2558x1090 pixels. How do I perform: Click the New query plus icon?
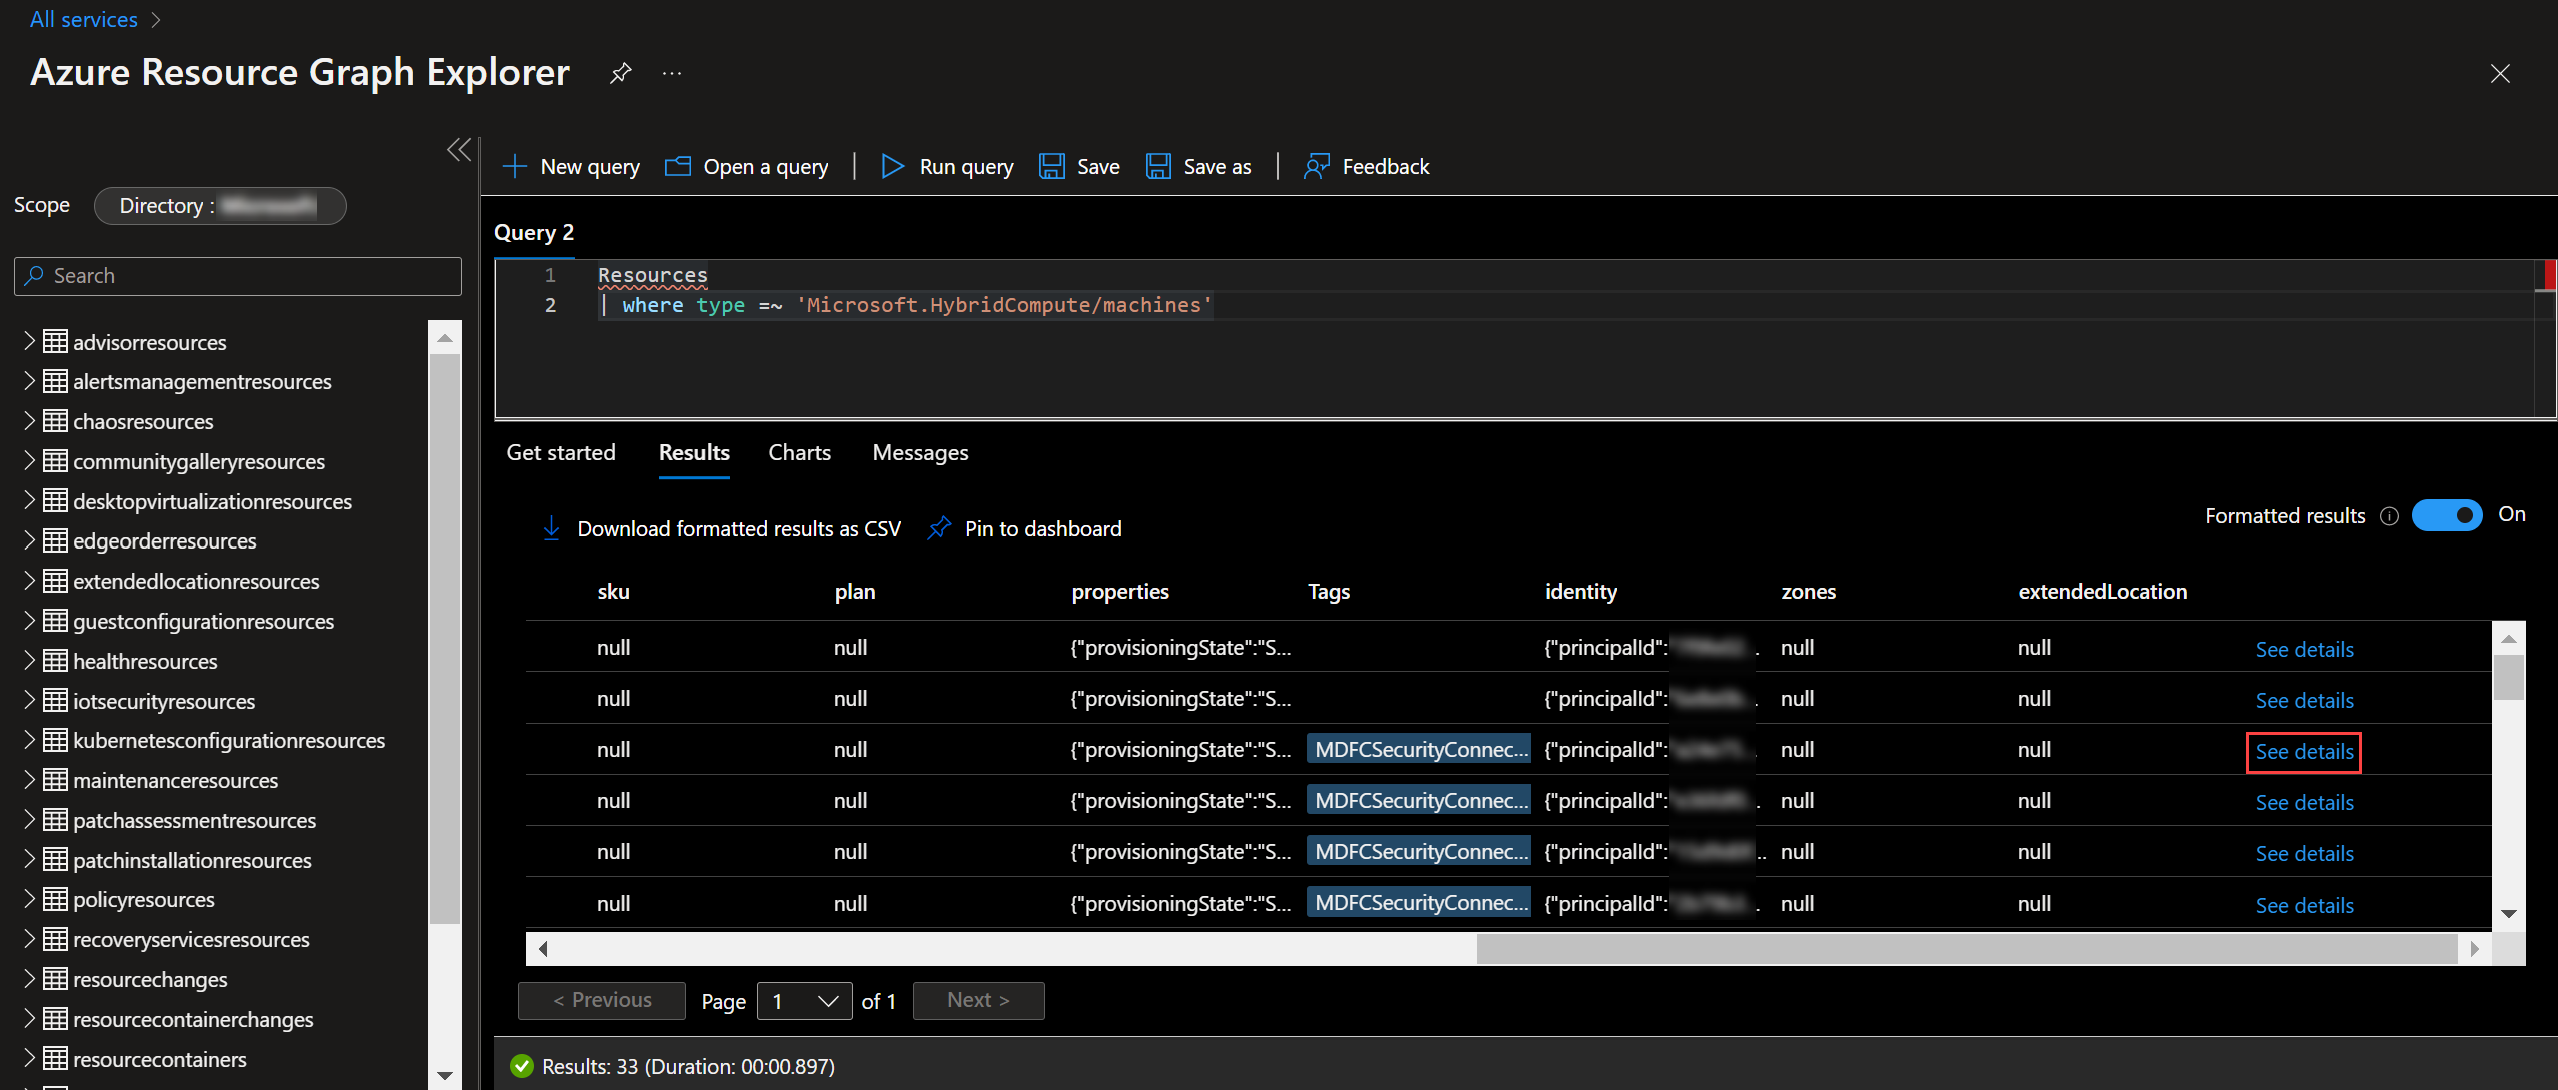[x=514, y=166]
